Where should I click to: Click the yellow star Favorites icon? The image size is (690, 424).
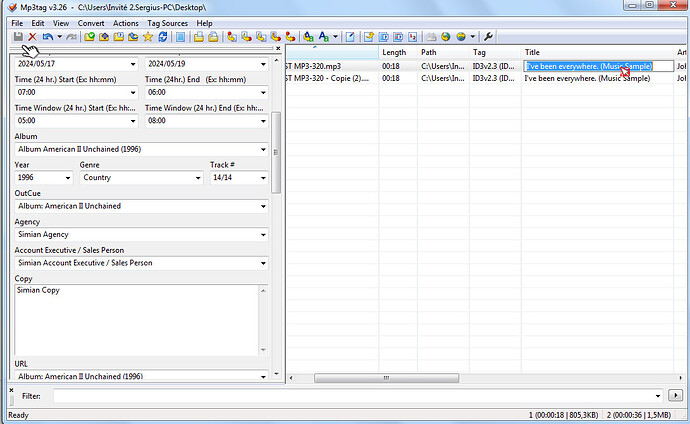(x=148, y=37)
